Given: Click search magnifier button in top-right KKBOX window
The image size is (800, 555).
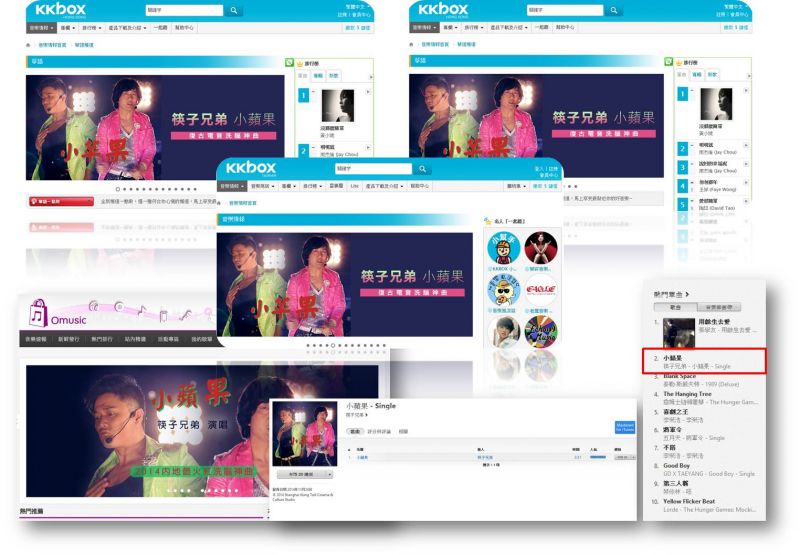Looking at the screenshot, I should point(614,10).
